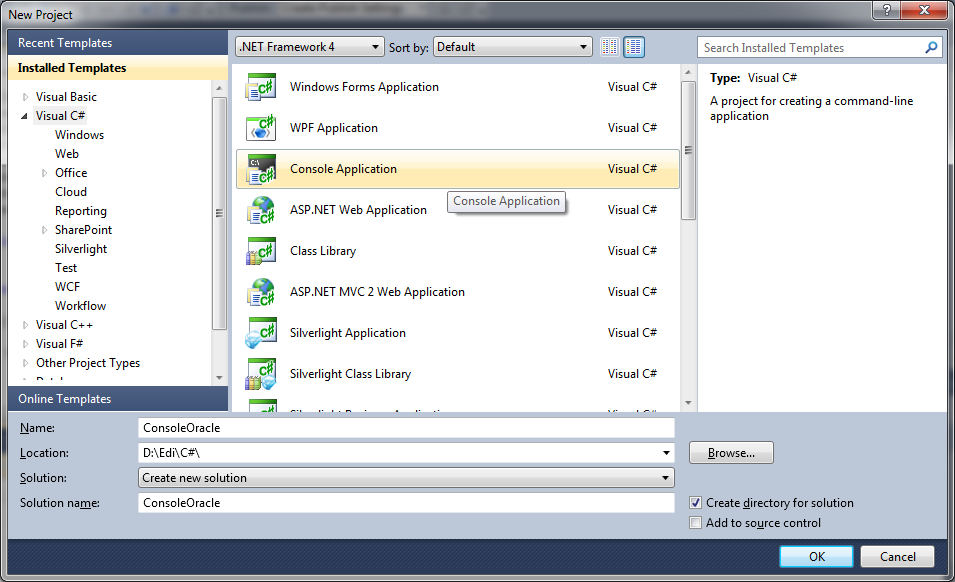
Task: Select Cloud under Visual C#
Action: point(71,192)
